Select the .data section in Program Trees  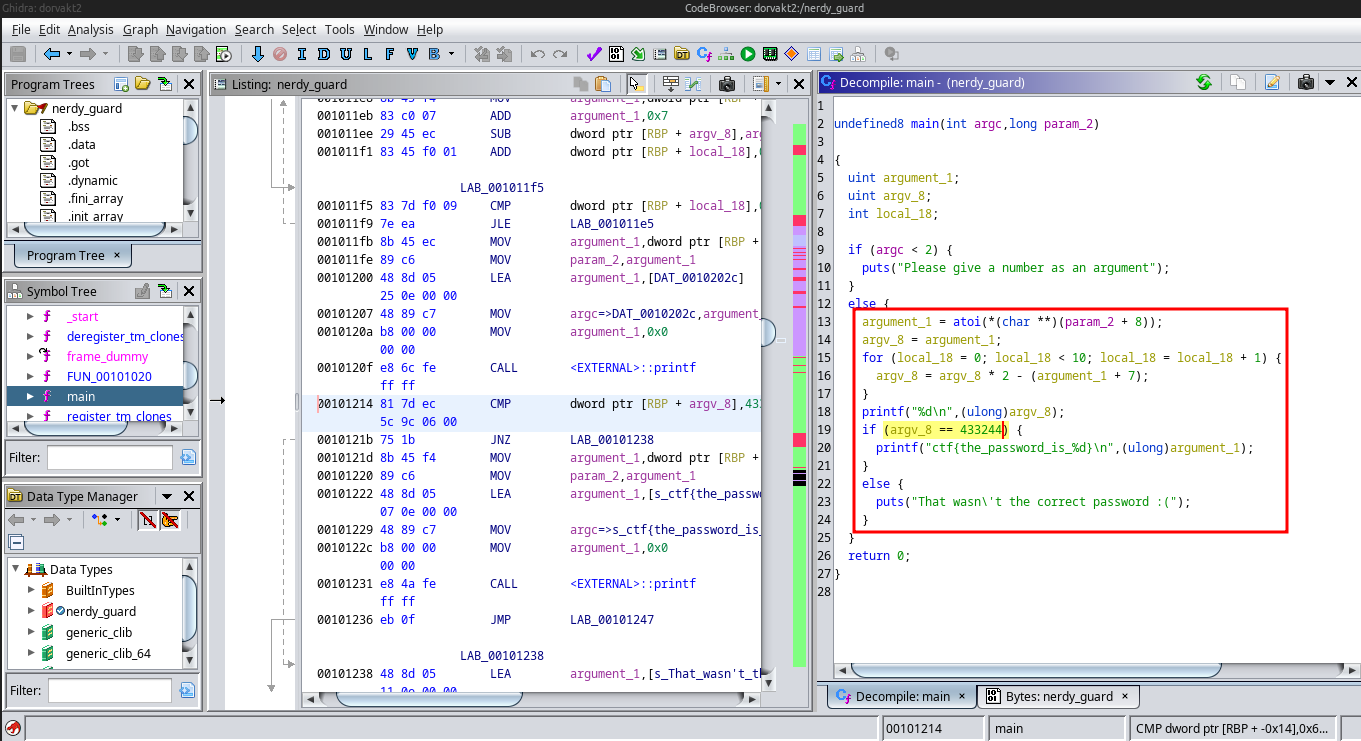coord(81,145)
